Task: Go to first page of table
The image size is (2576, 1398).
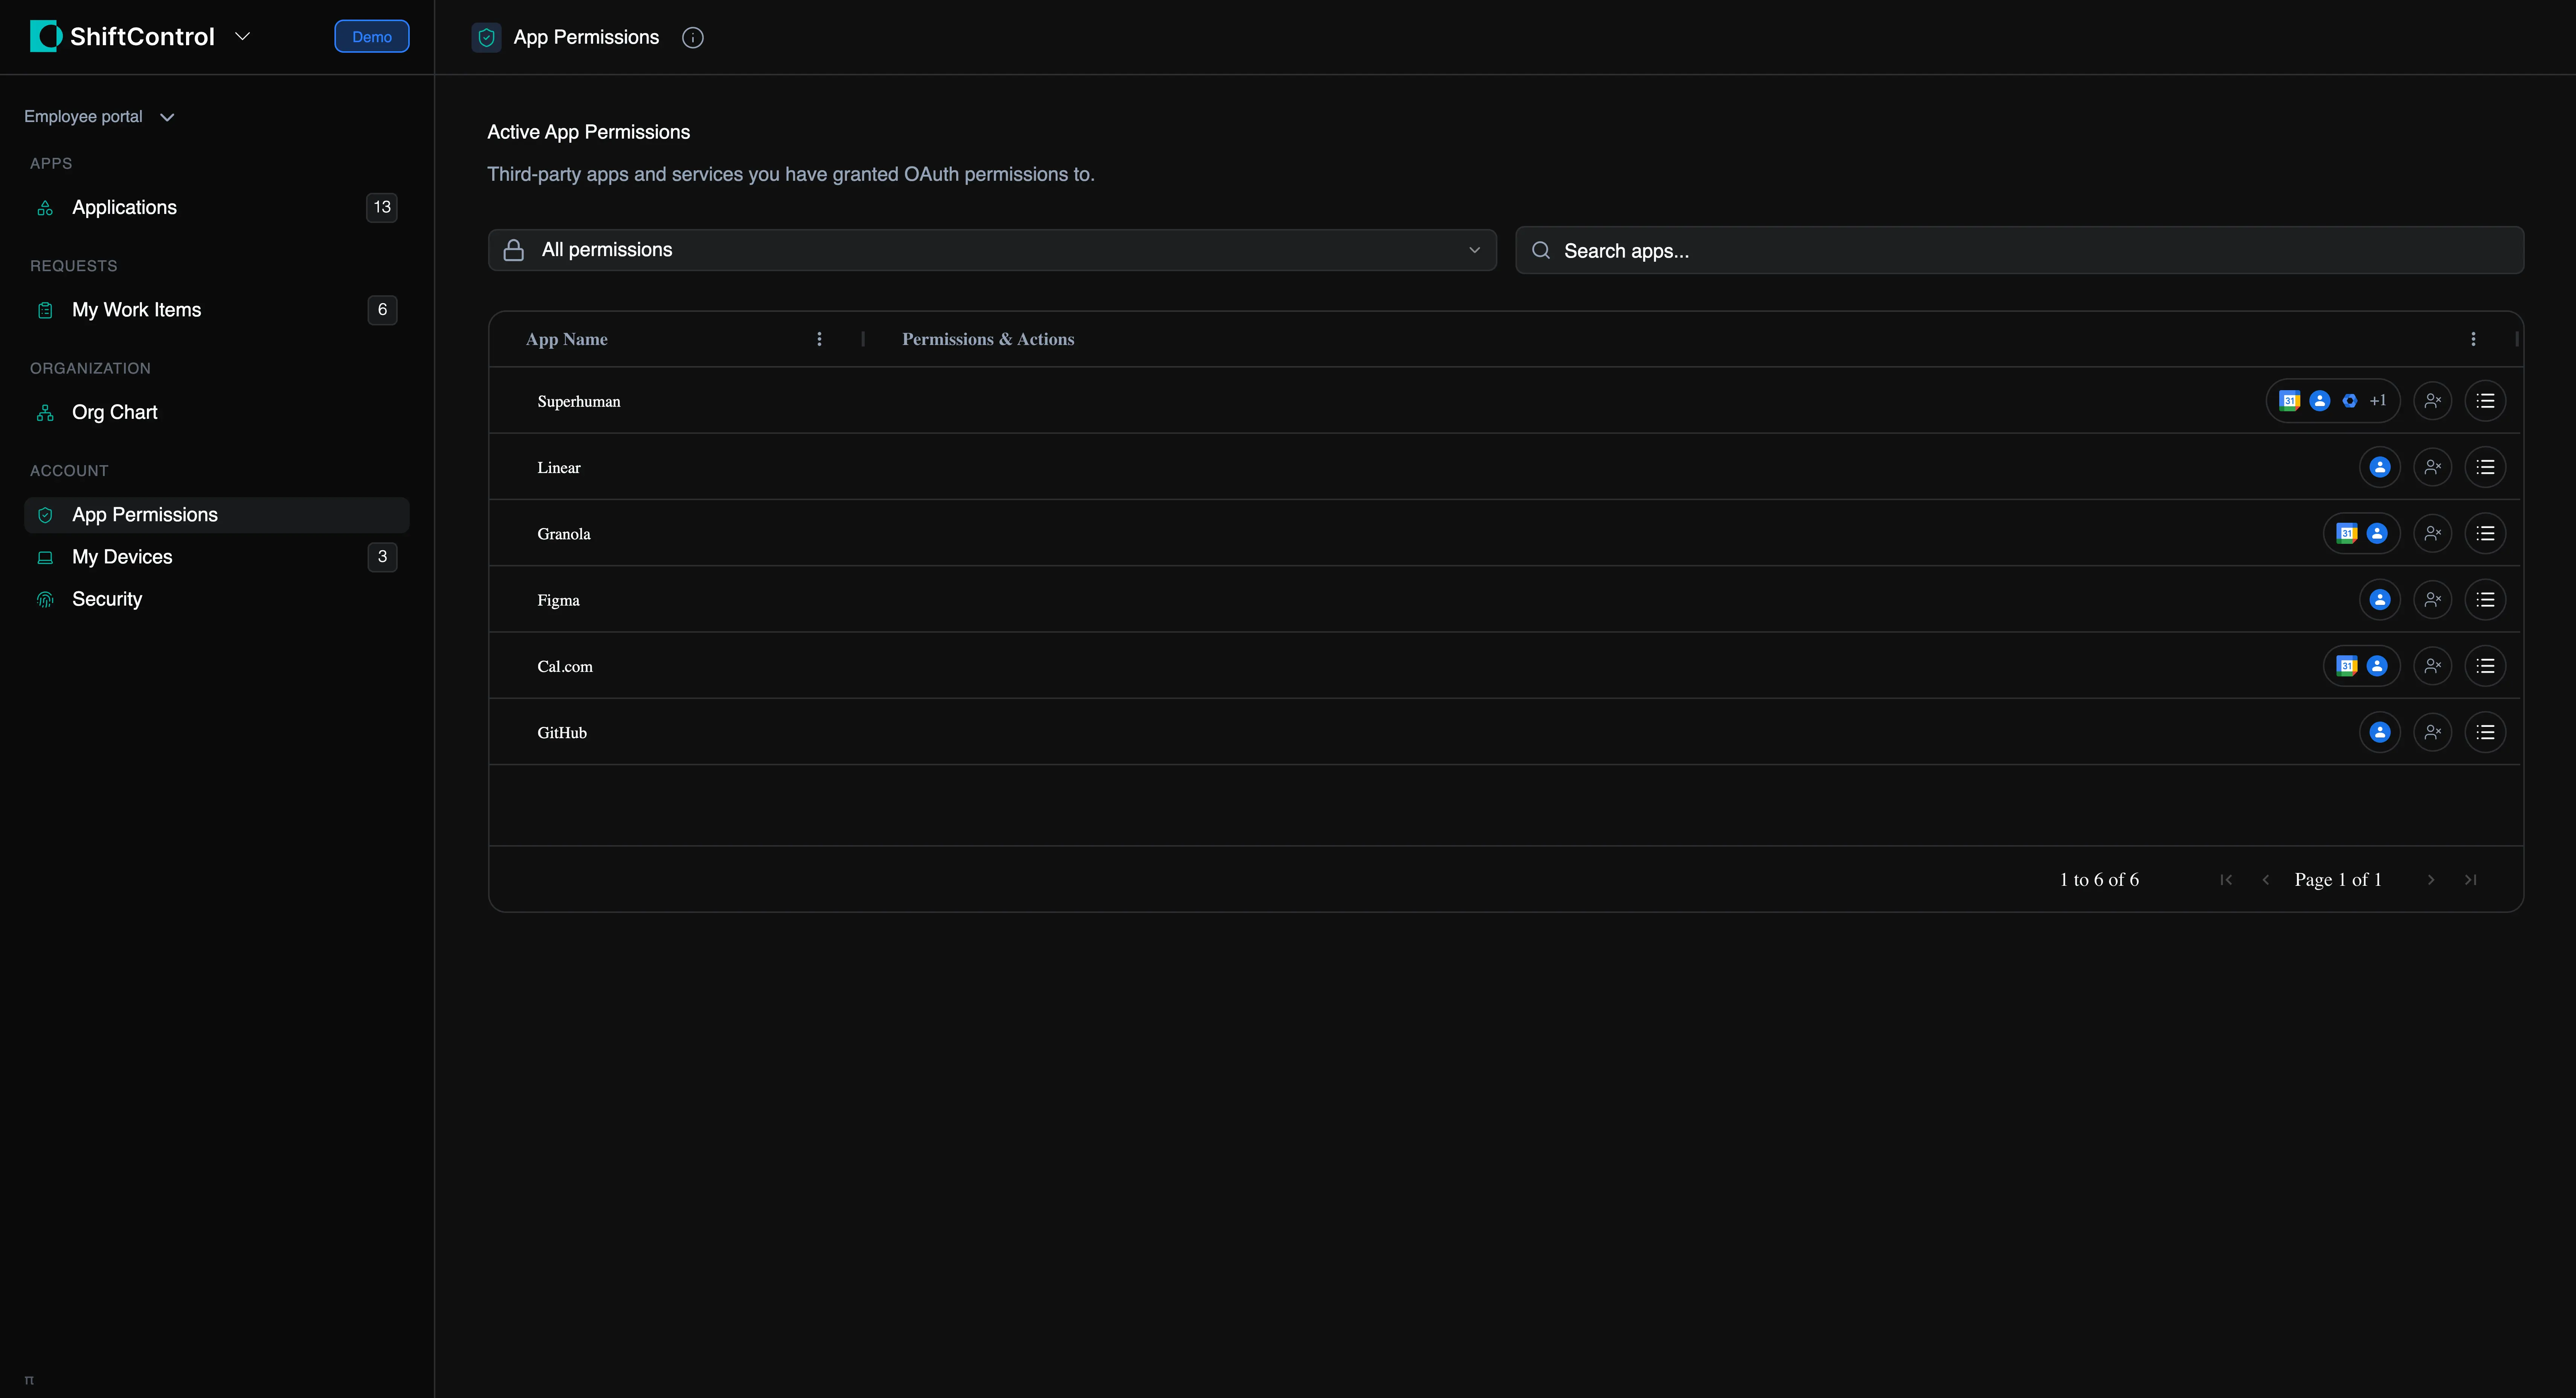Action: [2226, 880]
